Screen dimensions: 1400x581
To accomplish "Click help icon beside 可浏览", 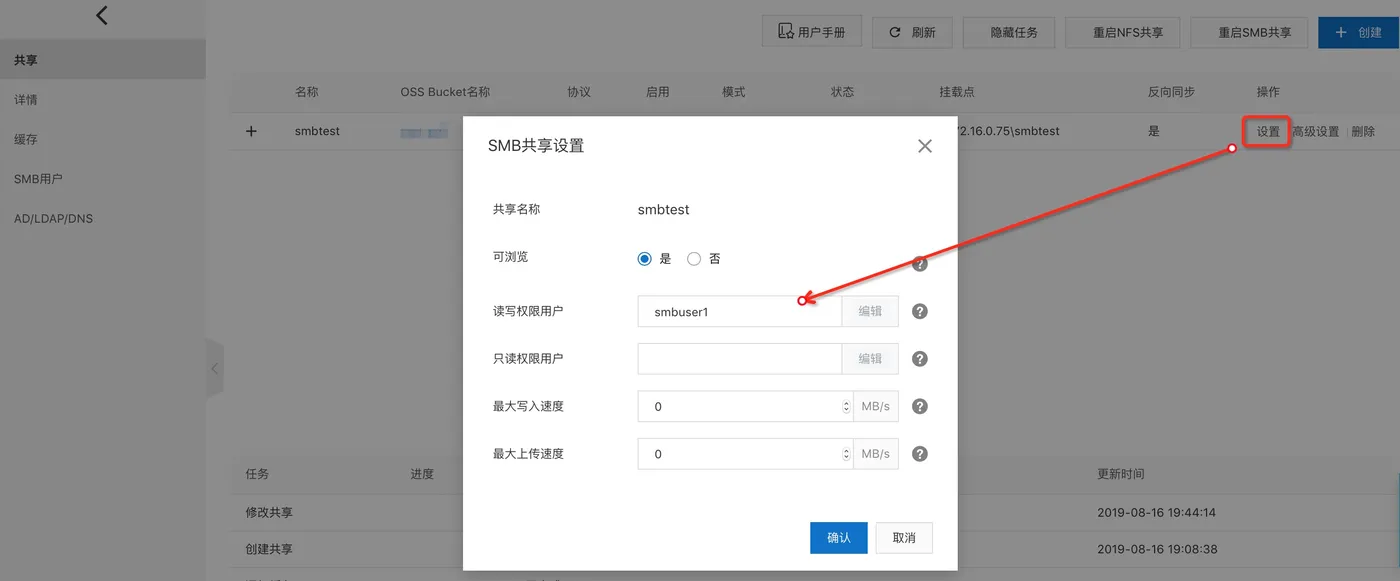I will pos(920,264).
